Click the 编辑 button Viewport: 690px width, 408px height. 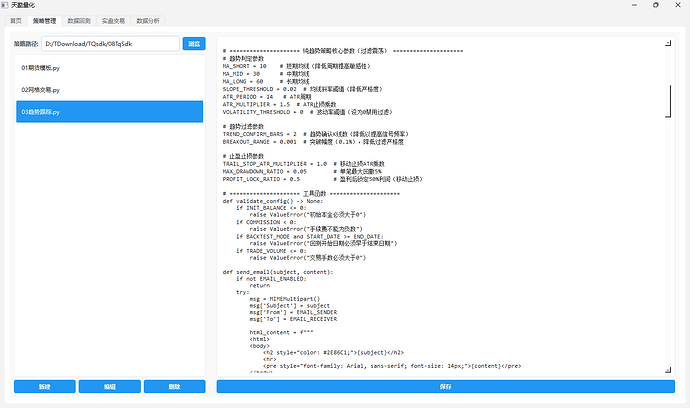pos(109,386)
